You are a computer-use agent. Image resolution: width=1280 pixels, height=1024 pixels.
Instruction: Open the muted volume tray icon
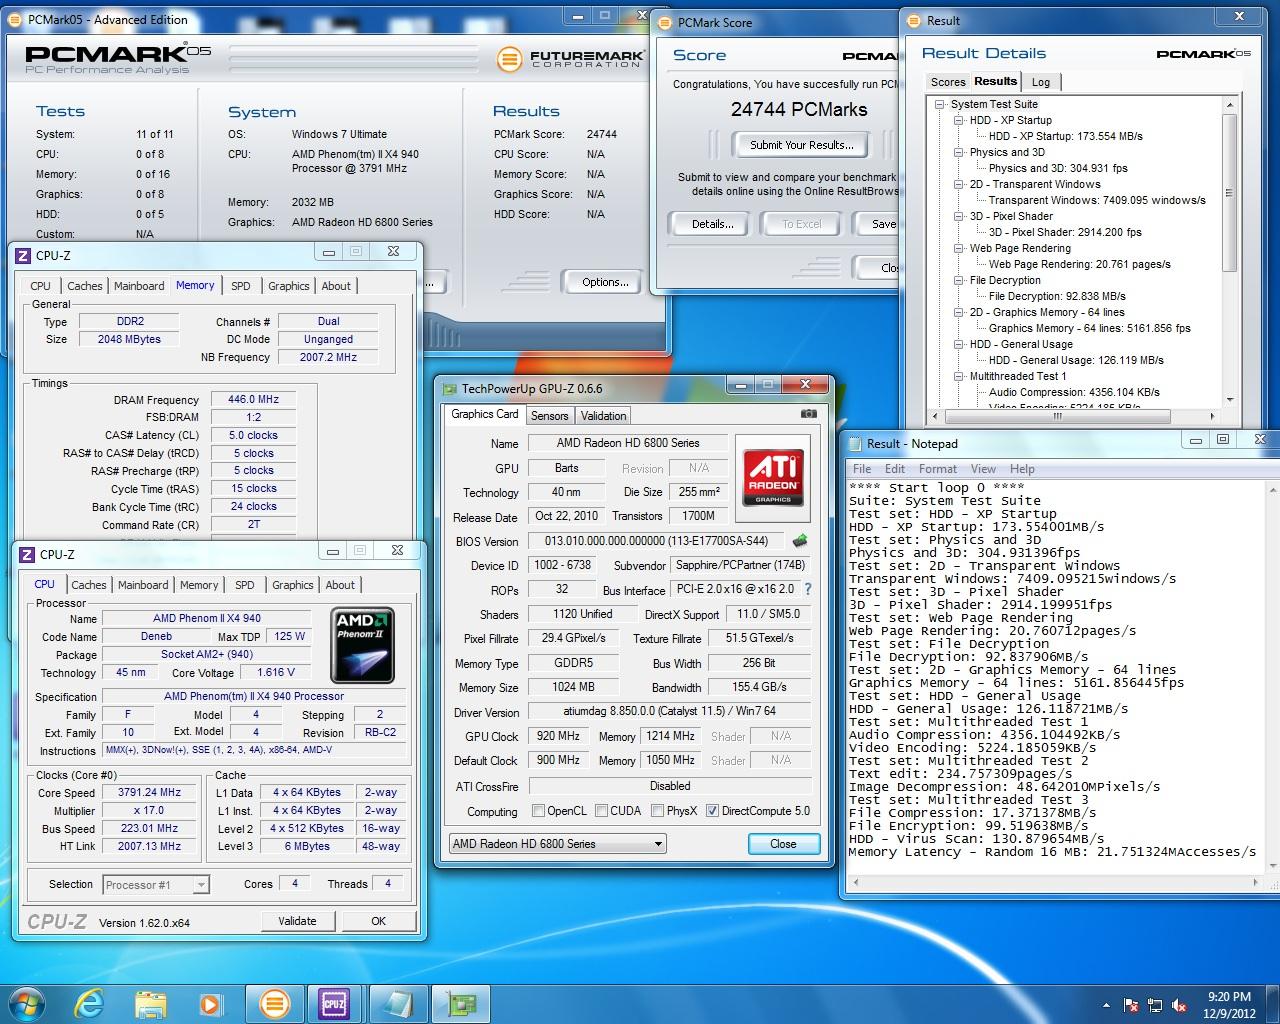click(1179, 1005)
